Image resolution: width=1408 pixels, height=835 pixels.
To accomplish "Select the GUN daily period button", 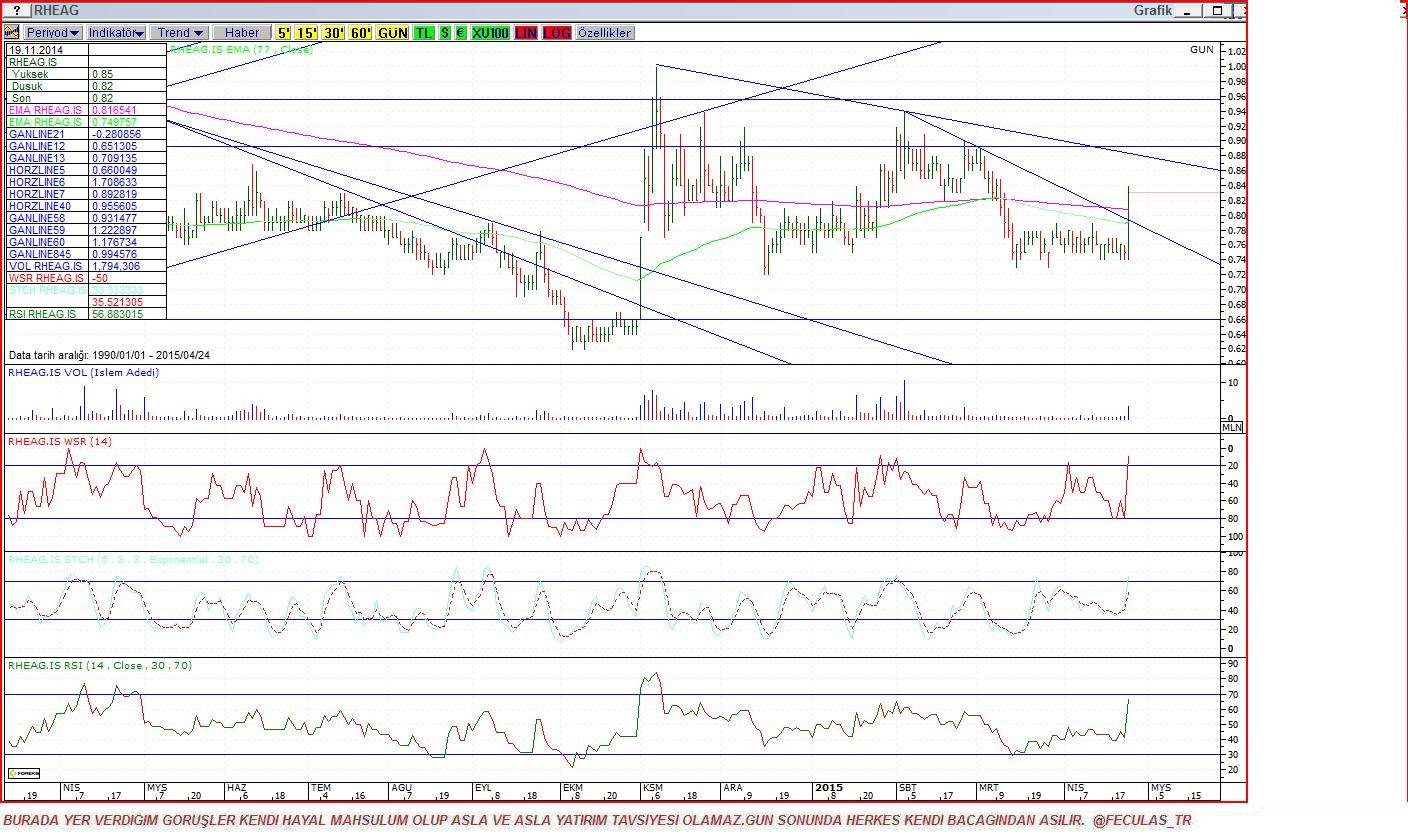I will (x=393, y=33).
